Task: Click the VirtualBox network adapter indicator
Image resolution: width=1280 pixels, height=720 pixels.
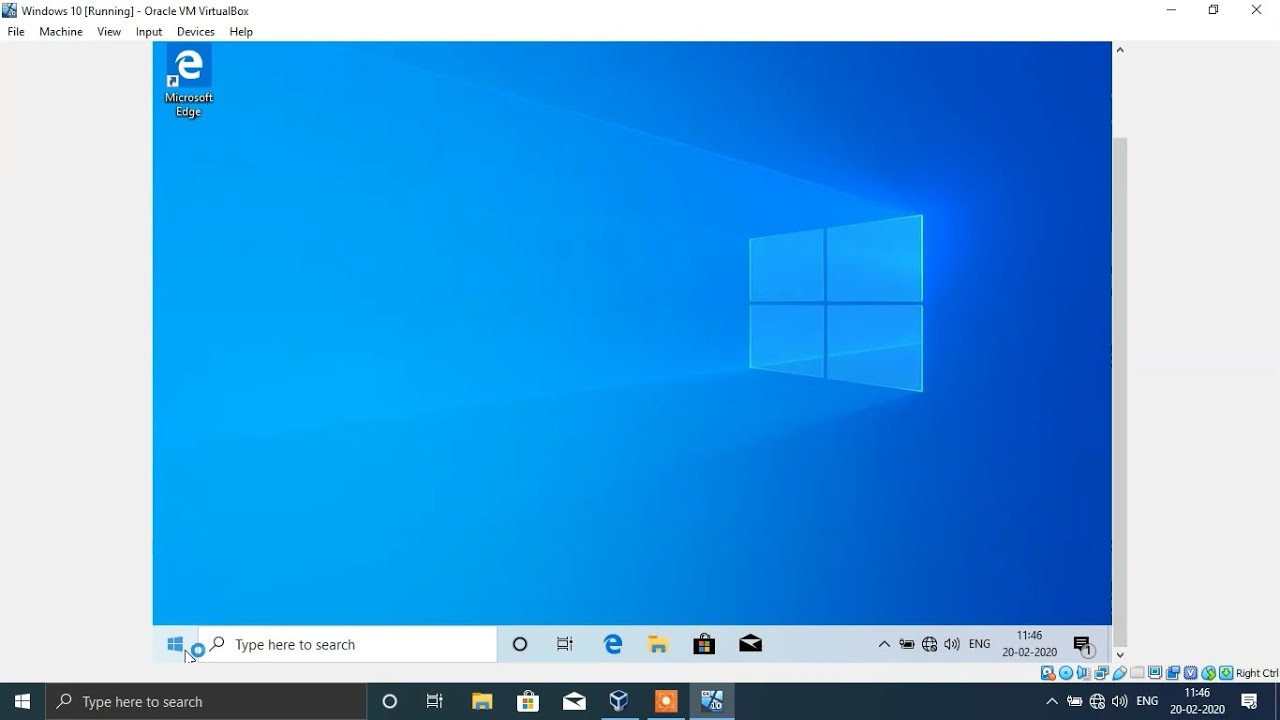Action: pos(1102,673)
